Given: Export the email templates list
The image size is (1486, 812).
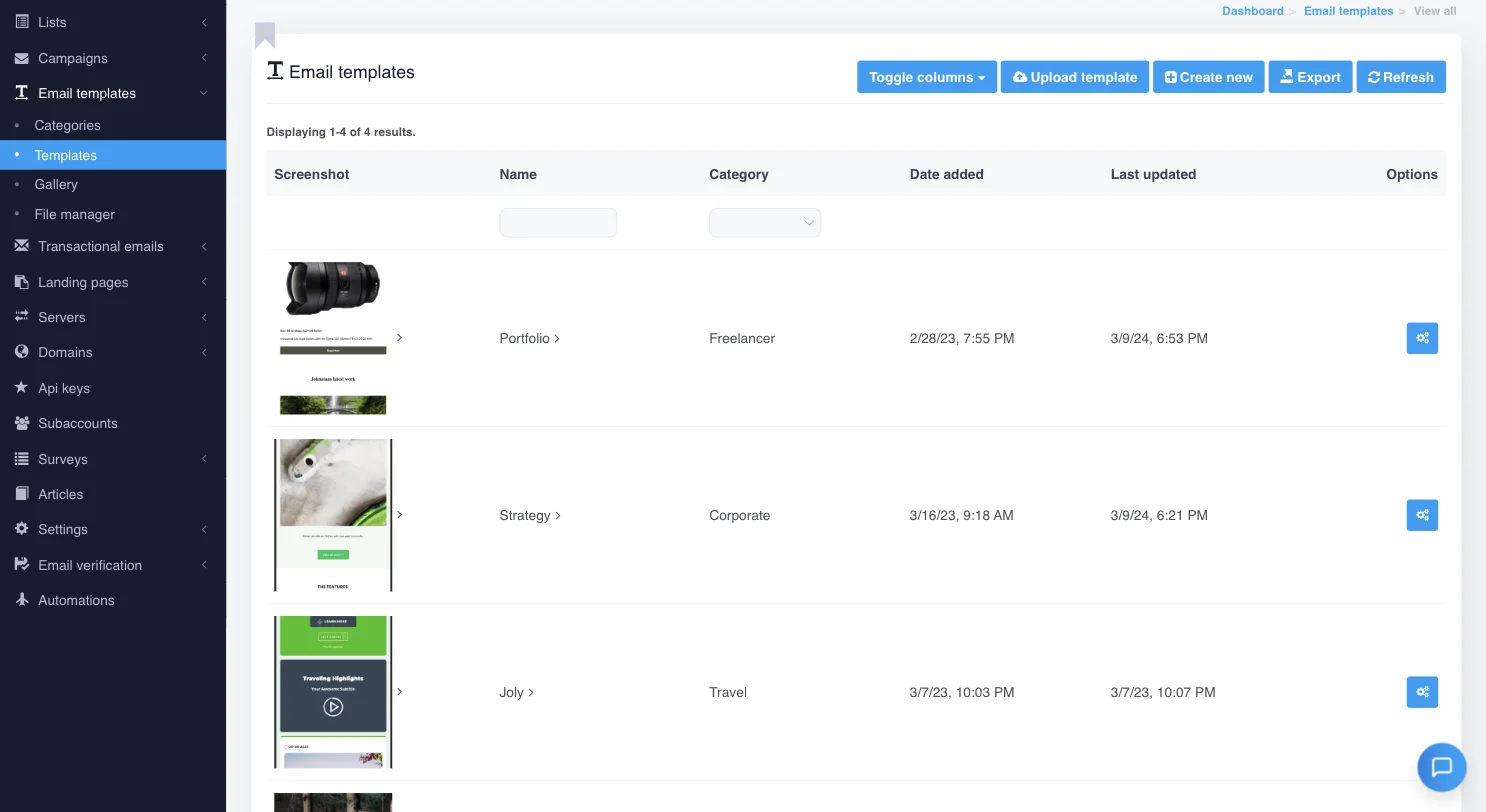Looking at the screenshot, I should pos(1311,77).
